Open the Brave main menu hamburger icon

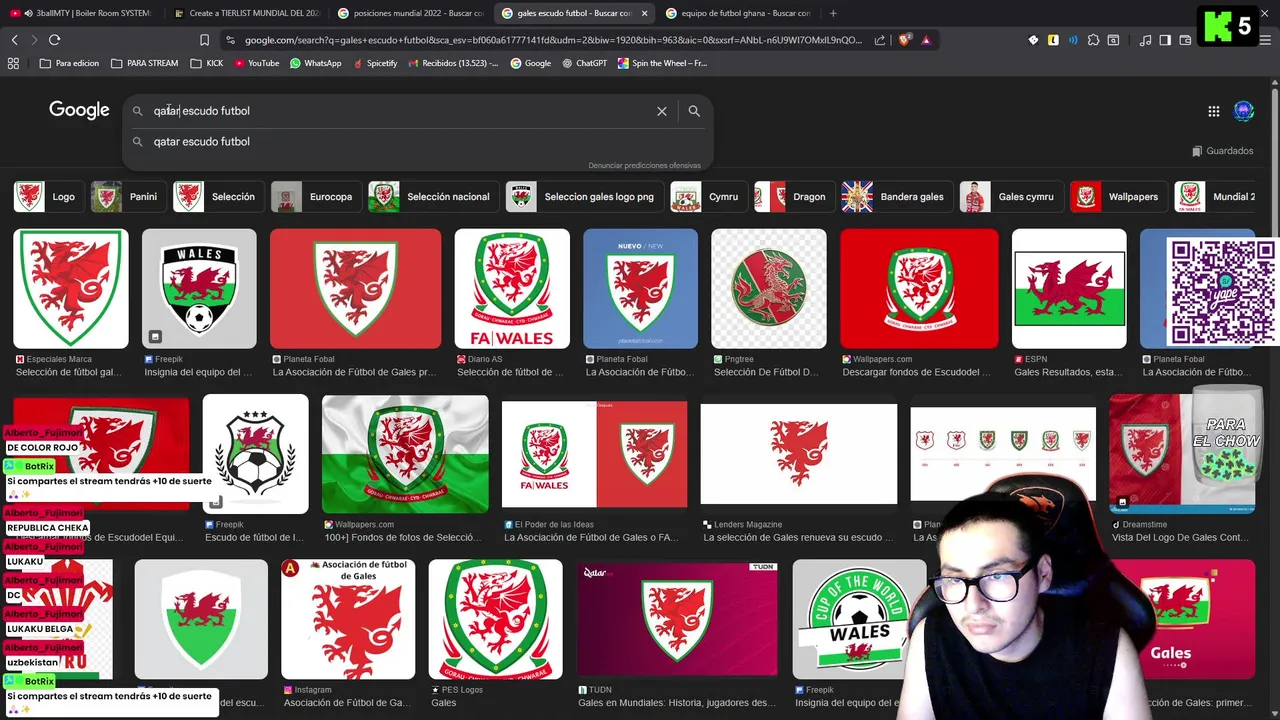(1263, 40)
